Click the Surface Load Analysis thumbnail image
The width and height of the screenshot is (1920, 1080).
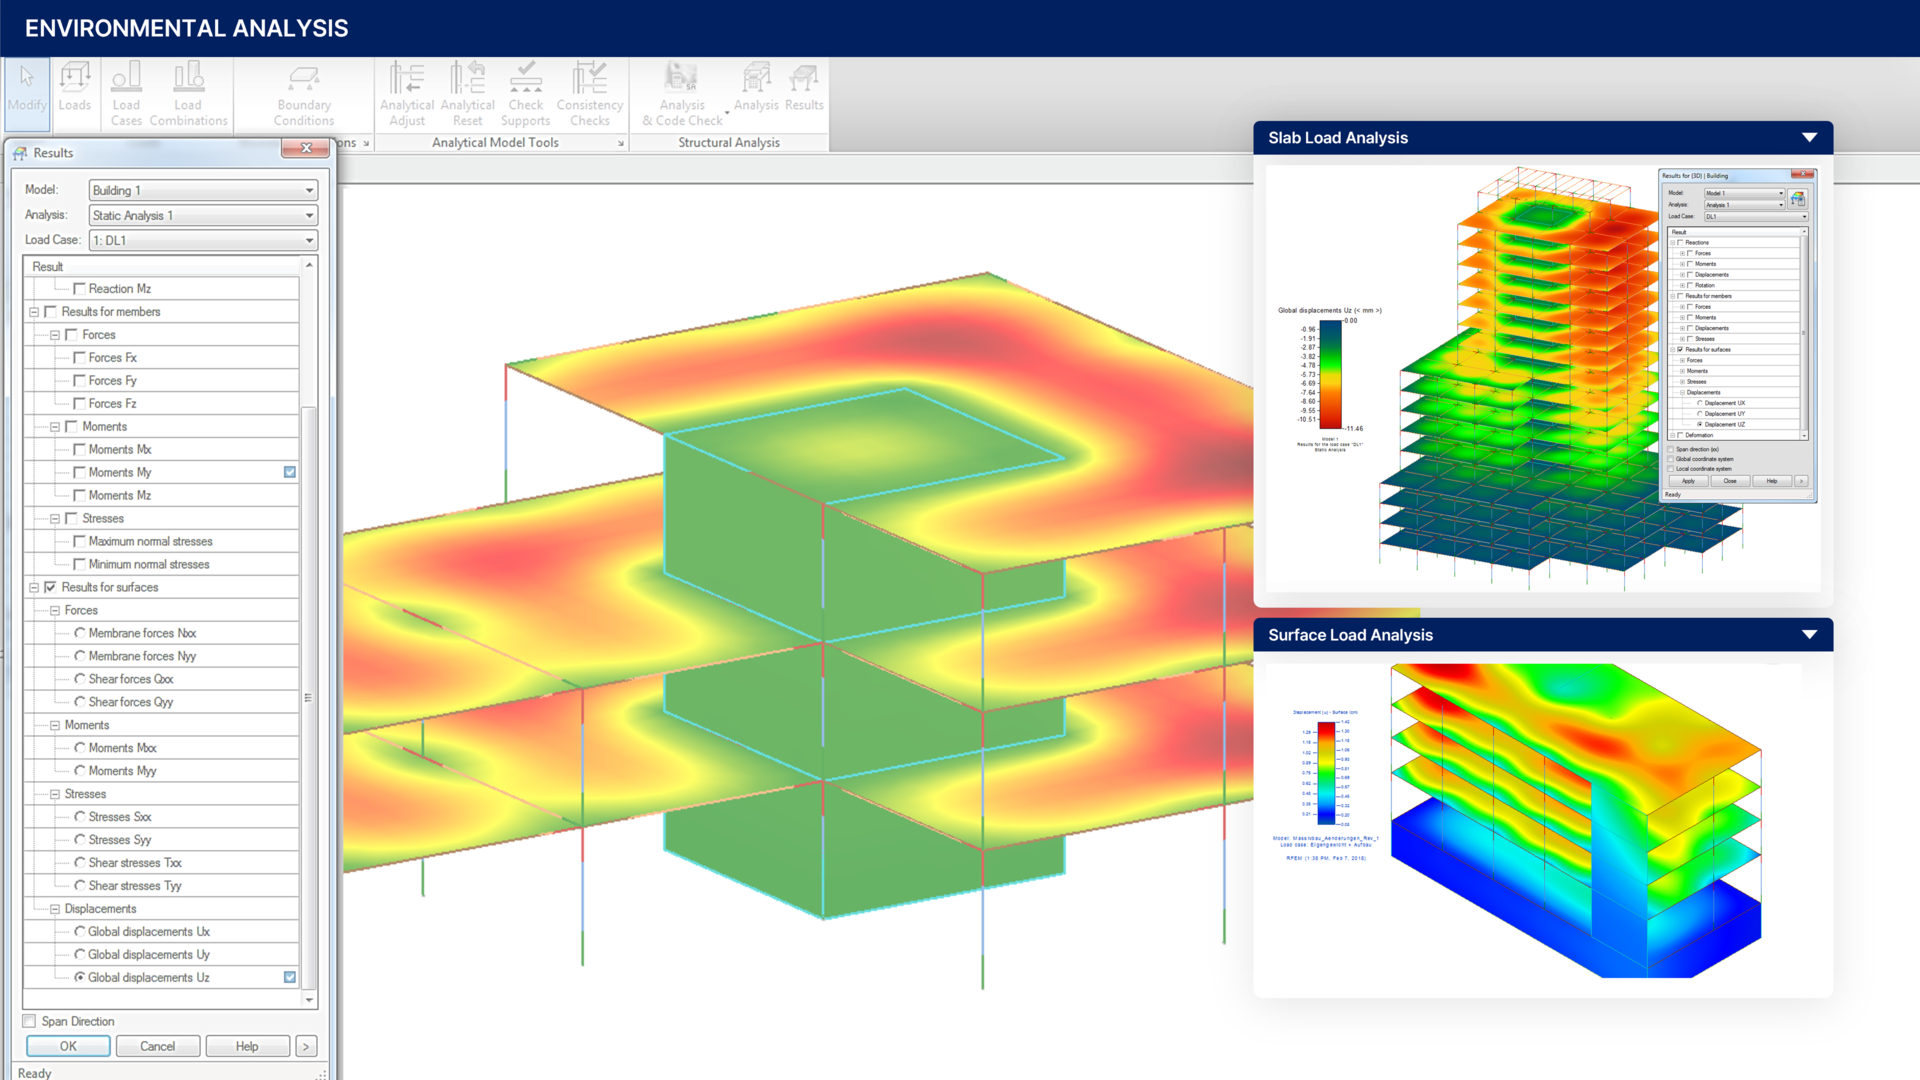[x=1542, y=820]
